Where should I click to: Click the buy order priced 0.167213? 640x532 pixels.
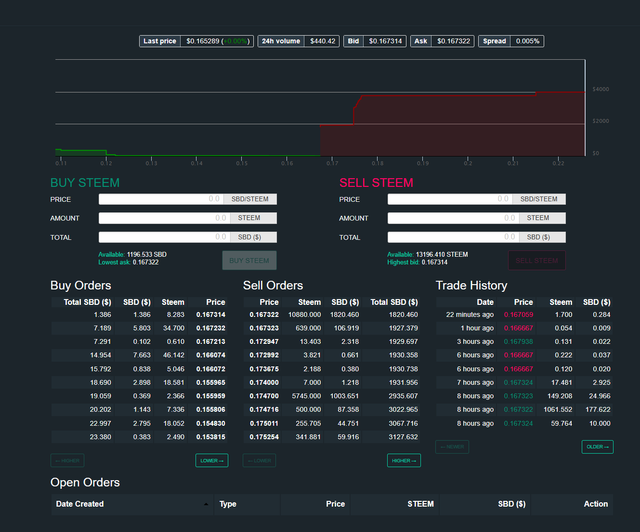click(139, 342)
